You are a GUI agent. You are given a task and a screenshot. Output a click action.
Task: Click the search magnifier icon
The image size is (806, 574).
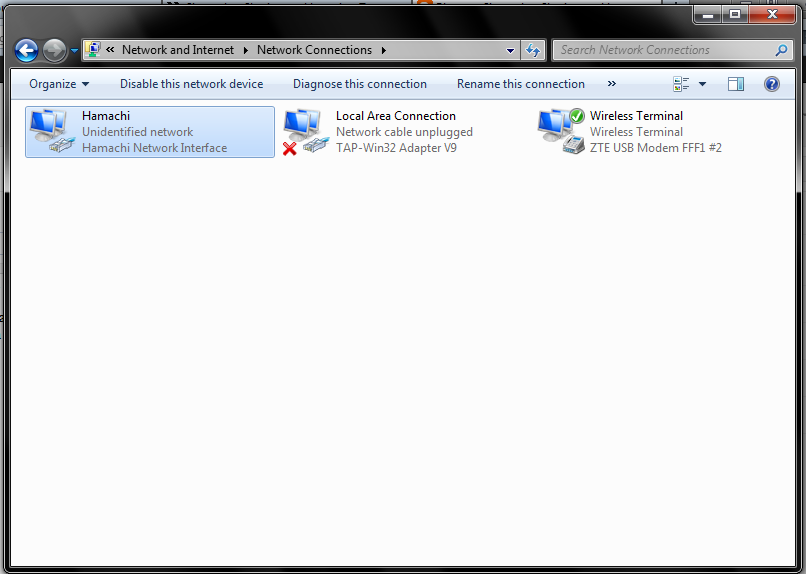(781, 50)
